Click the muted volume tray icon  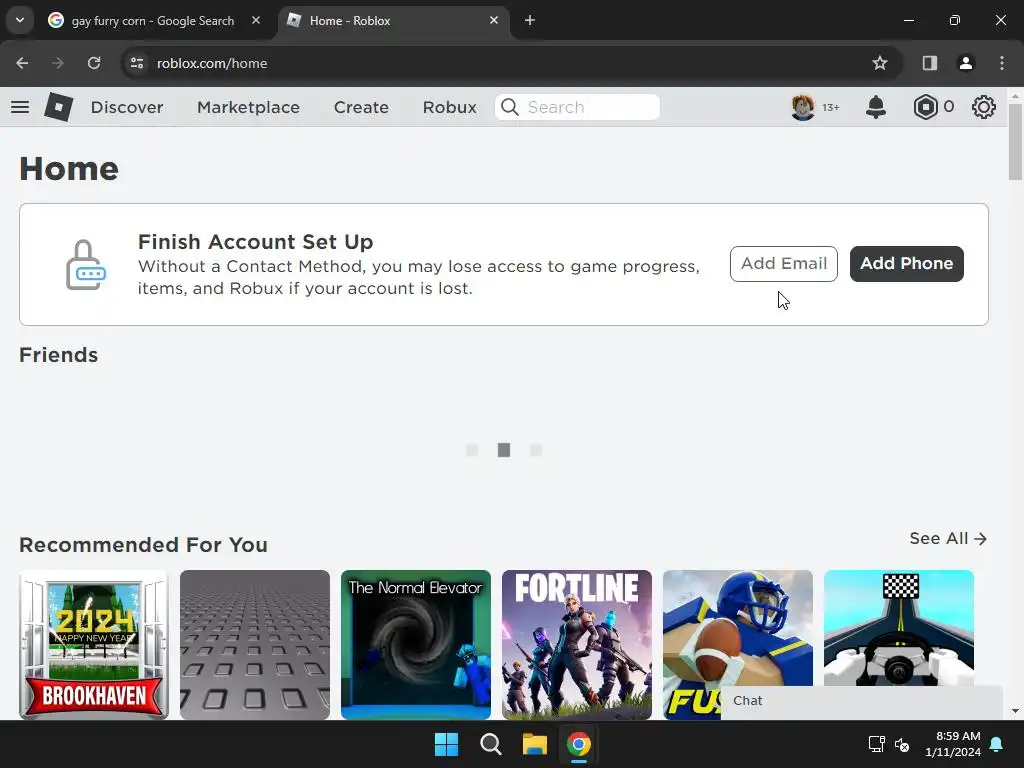click(x=902, y=744)
